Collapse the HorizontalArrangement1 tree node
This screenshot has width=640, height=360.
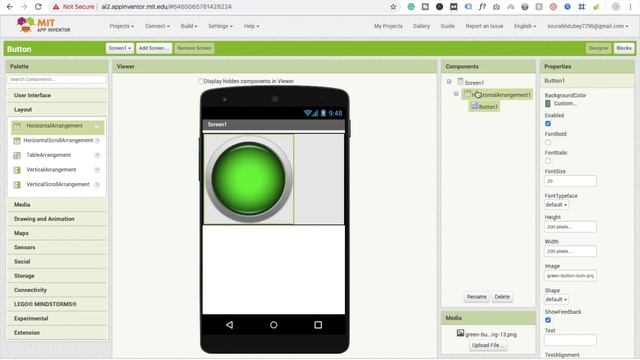[x=456, y=94]
